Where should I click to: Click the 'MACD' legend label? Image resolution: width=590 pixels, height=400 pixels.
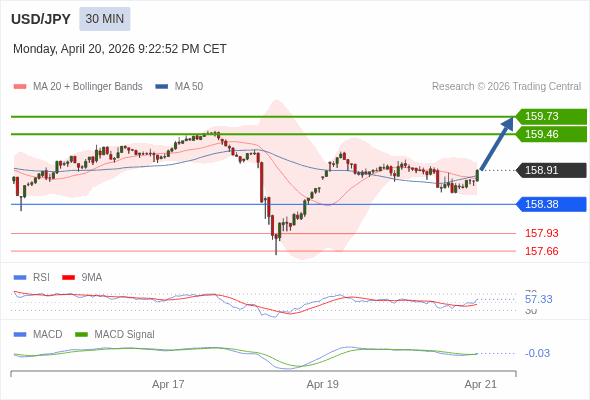[x=47, y=335]
